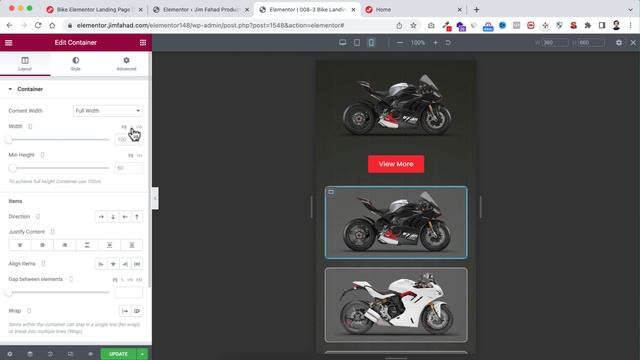The height and width of the screenshot is (360, 640).
Task: Open save options arrow beside UPDATE
Action: point(142,354)
